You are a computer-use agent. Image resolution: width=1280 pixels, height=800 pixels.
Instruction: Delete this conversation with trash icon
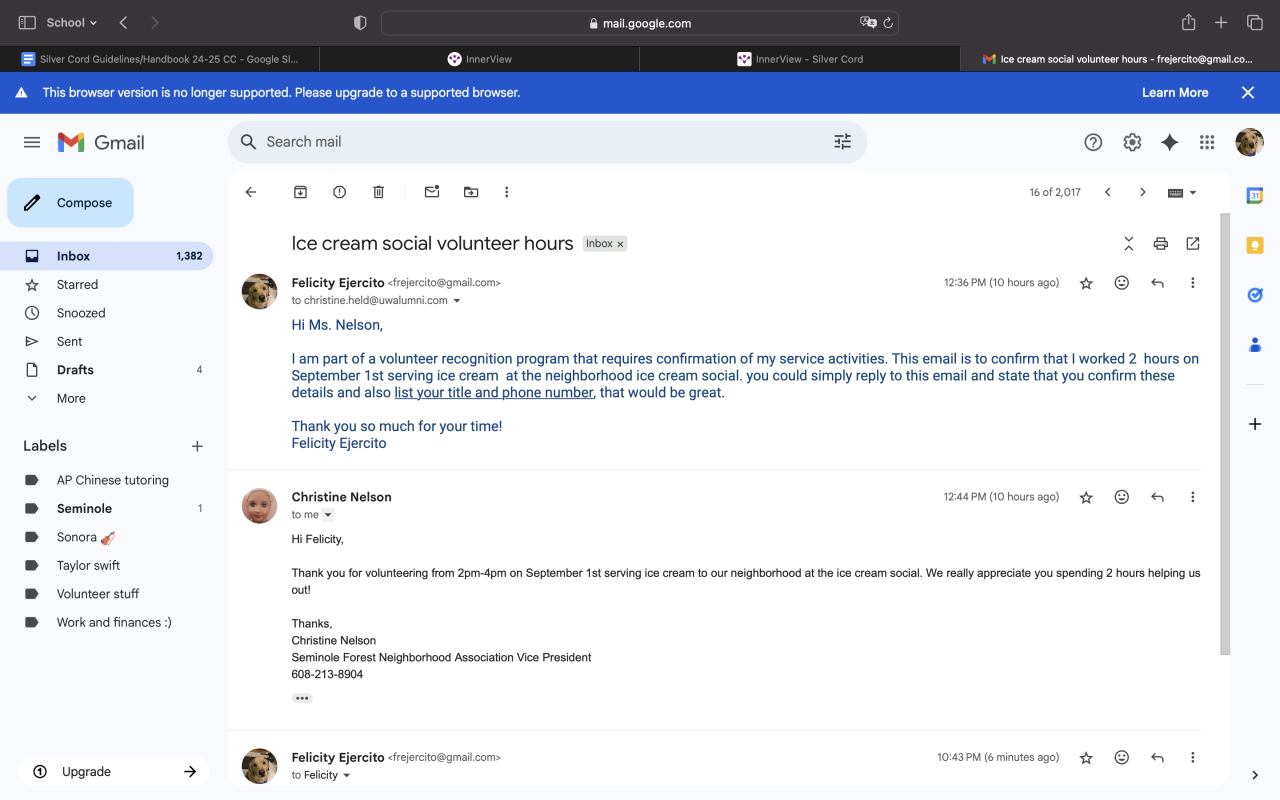click(379, 192)
